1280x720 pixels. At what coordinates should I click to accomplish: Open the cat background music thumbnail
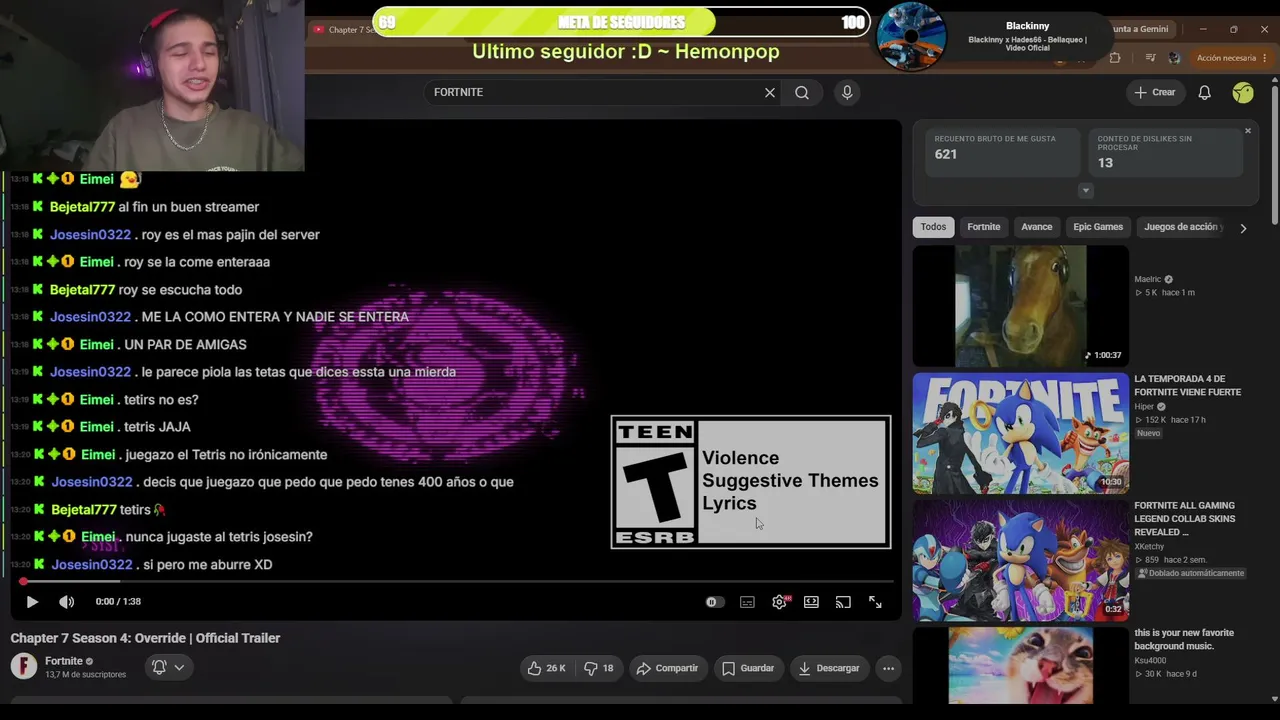tap(1020, 665)
